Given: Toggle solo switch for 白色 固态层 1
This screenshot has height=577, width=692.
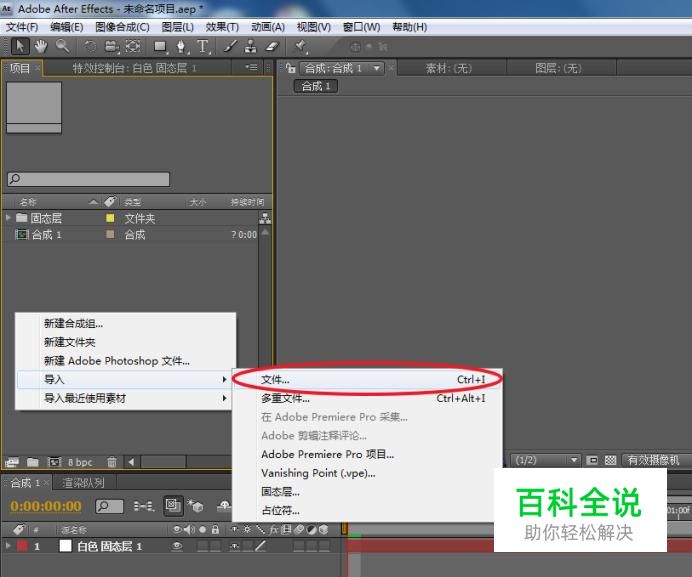Looking at the screenshot, I should [203, 547].
